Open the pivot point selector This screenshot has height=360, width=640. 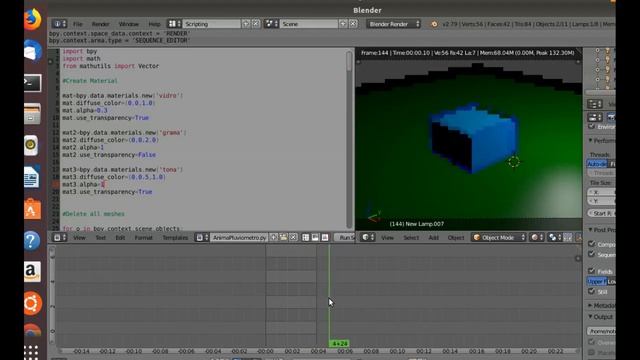(554, 238)
